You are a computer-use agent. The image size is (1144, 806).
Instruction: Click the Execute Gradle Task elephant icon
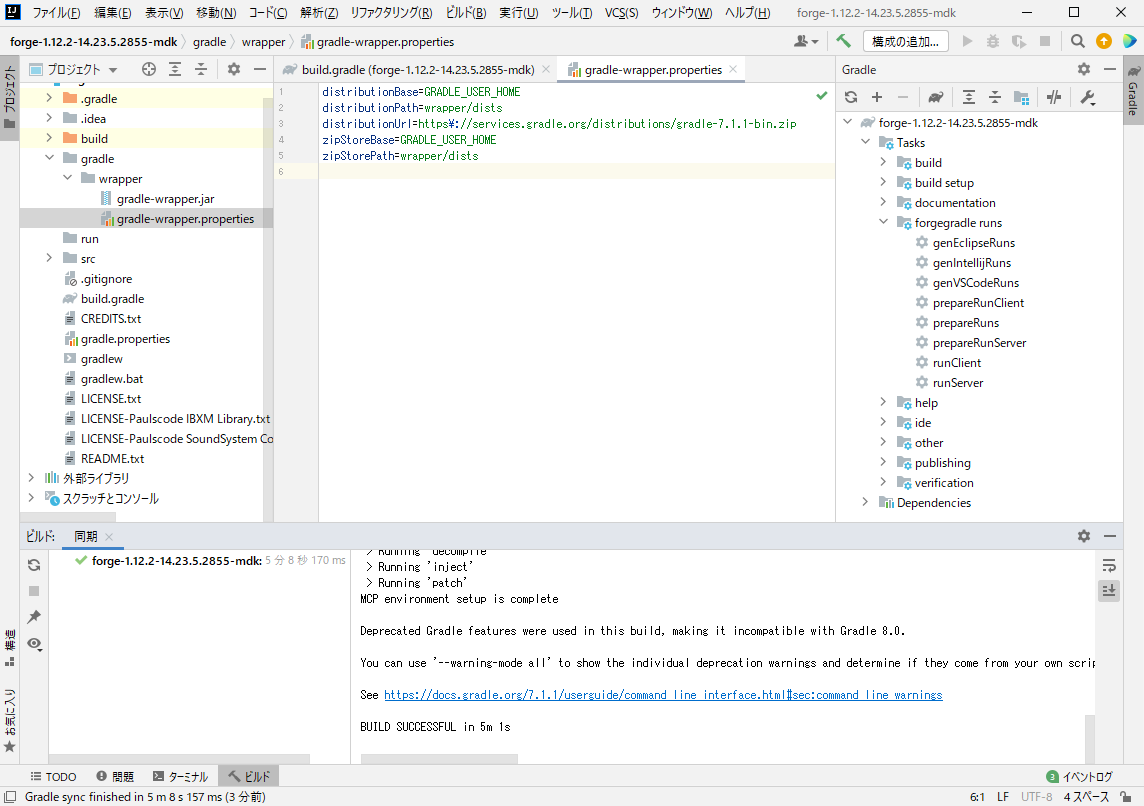coord(936,97)
